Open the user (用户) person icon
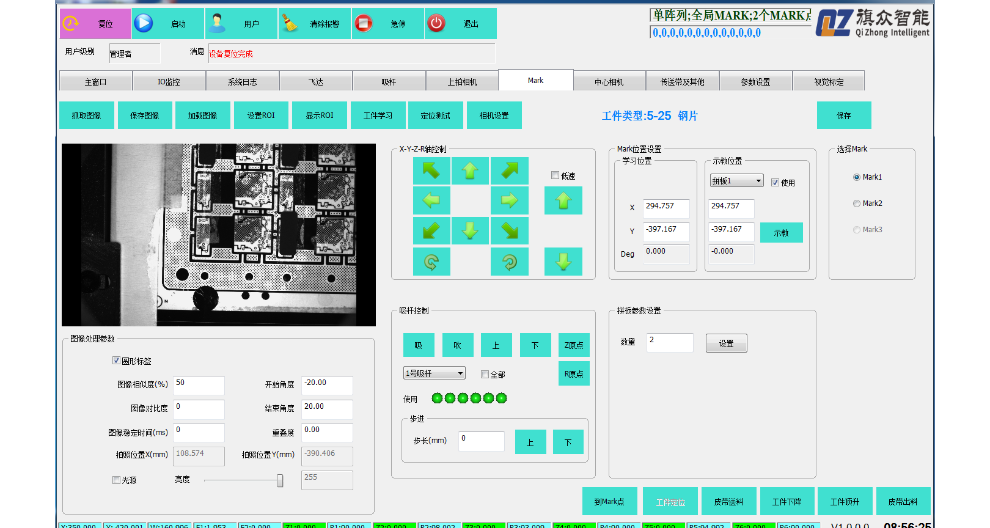The image size is (990, 528). coord(217,23)
